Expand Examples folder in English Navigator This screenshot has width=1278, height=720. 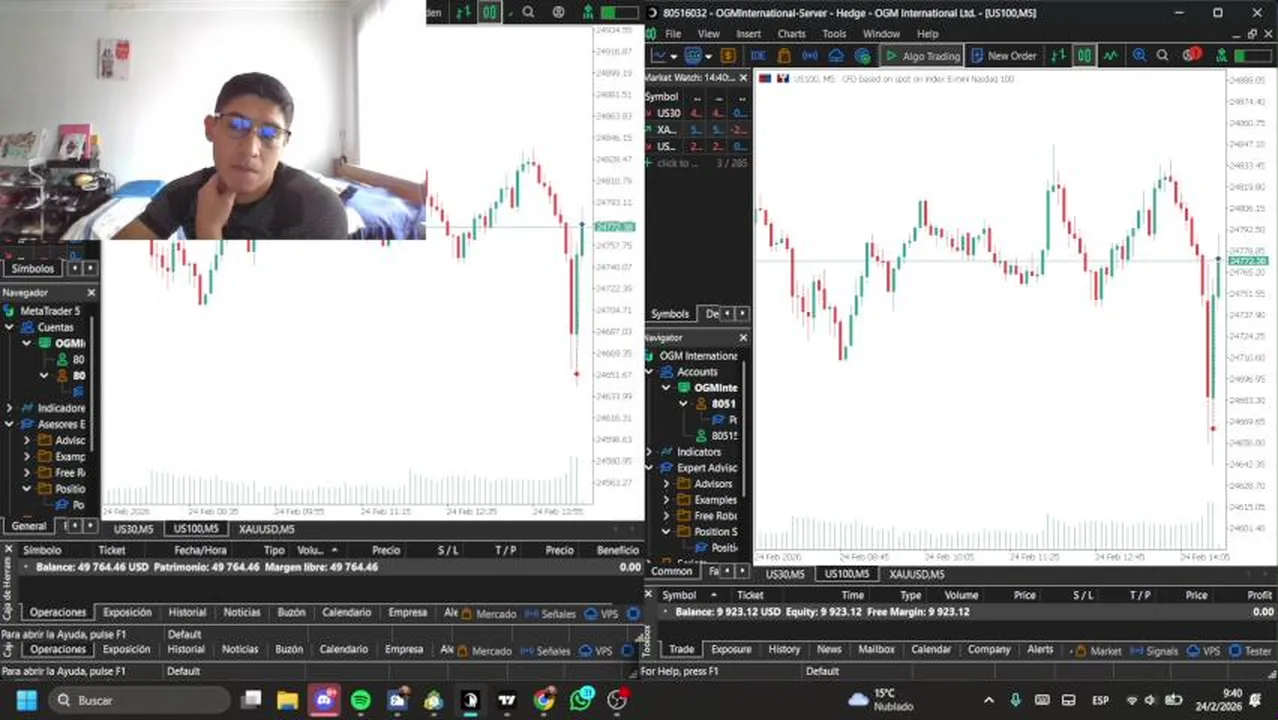[667, 500]
